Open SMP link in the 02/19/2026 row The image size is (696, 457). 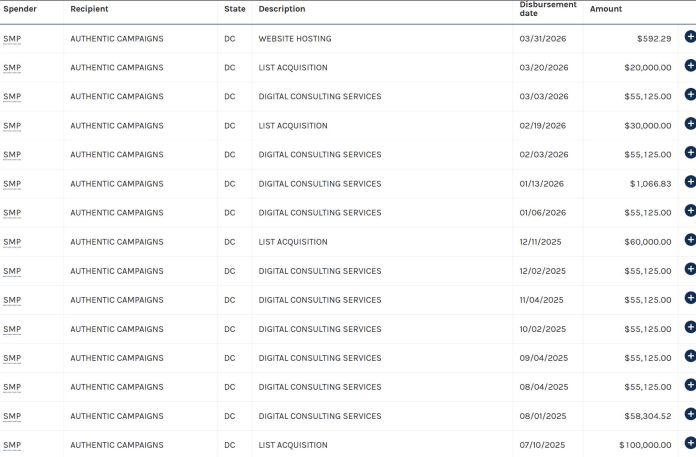tap(12, 126)
